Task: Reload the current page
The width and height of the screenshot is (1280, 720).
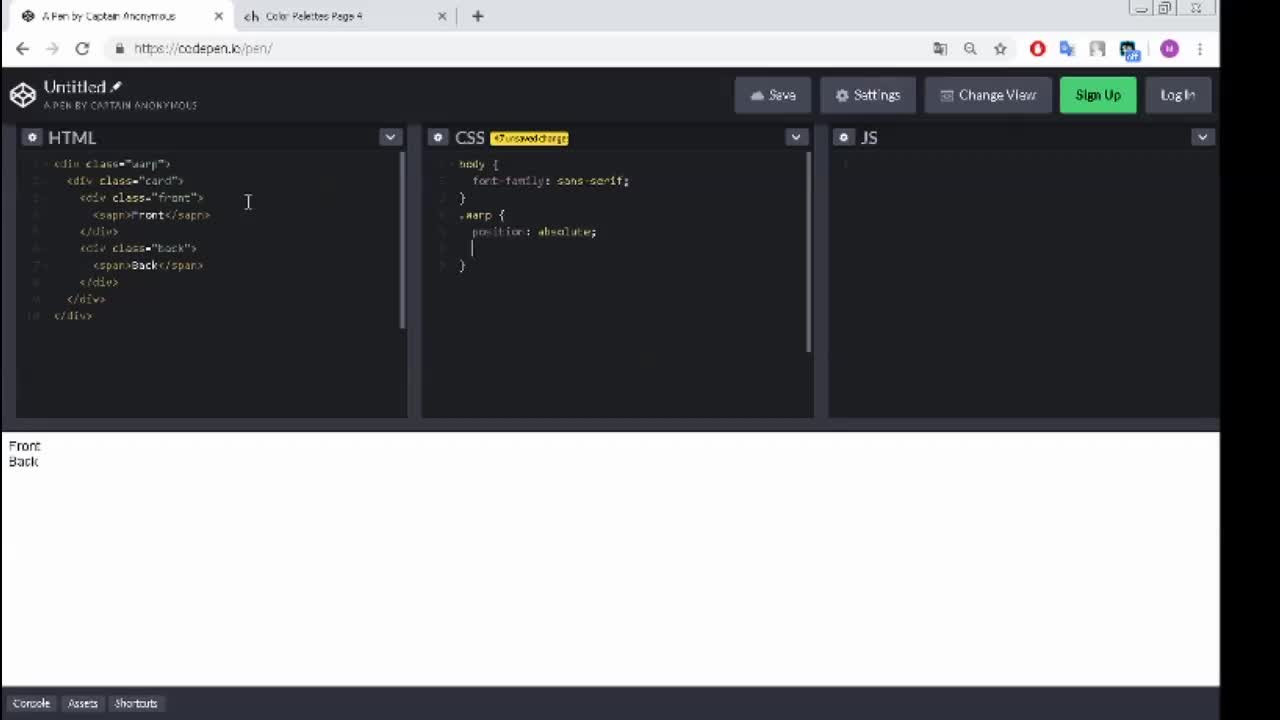Action: [83, 48]
